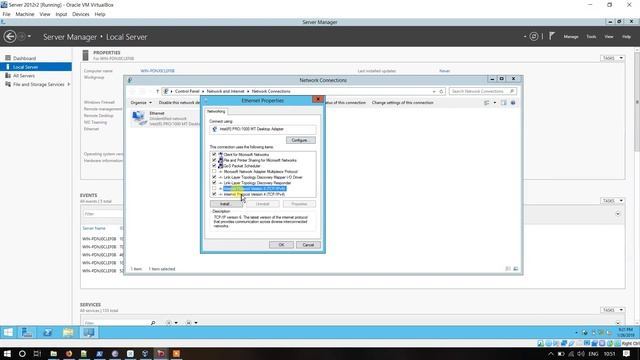The height and width of the screenshot is (360, 640).
Task: Open File and Storage Services
Action: (x=38, y=84)
